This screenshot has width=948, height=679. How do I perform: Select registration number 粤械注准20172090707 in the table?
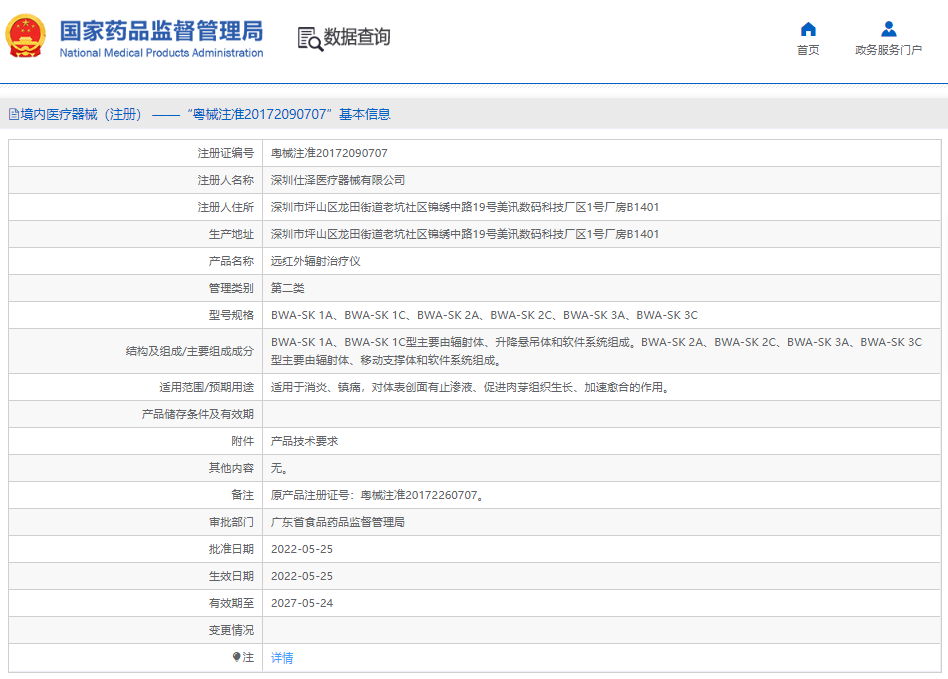[329, 153]
